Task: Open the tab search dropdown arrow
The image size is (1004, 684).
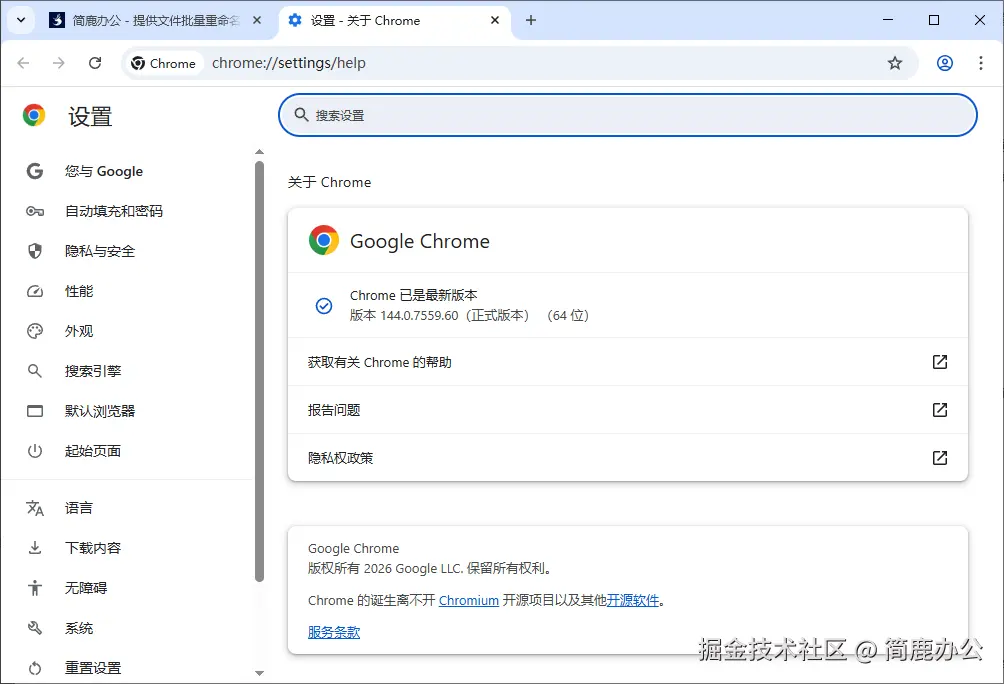Action: coord(21,20)
